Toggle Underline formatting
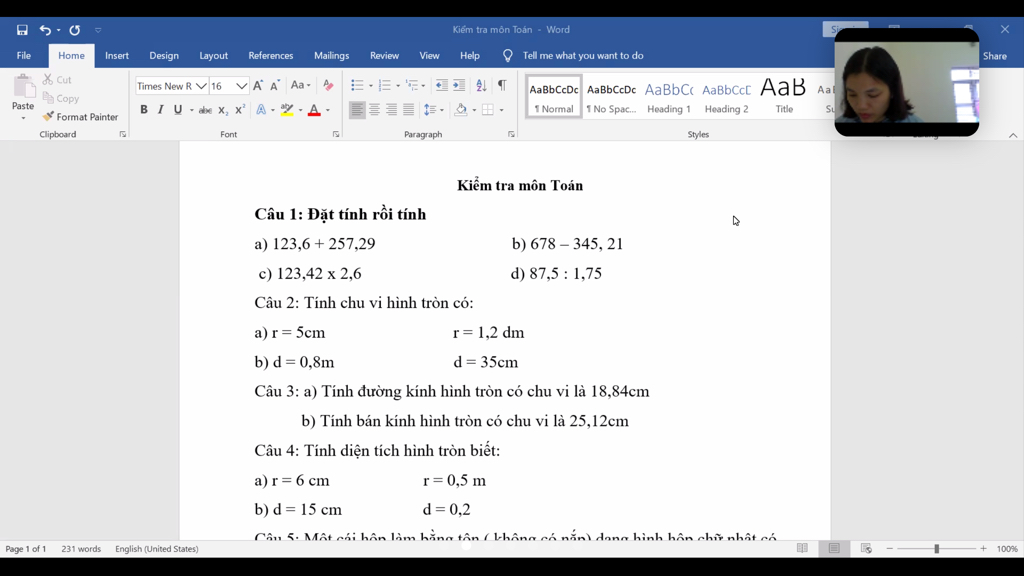The height and width of the screenshot is (576, 1024). point(178,110)
